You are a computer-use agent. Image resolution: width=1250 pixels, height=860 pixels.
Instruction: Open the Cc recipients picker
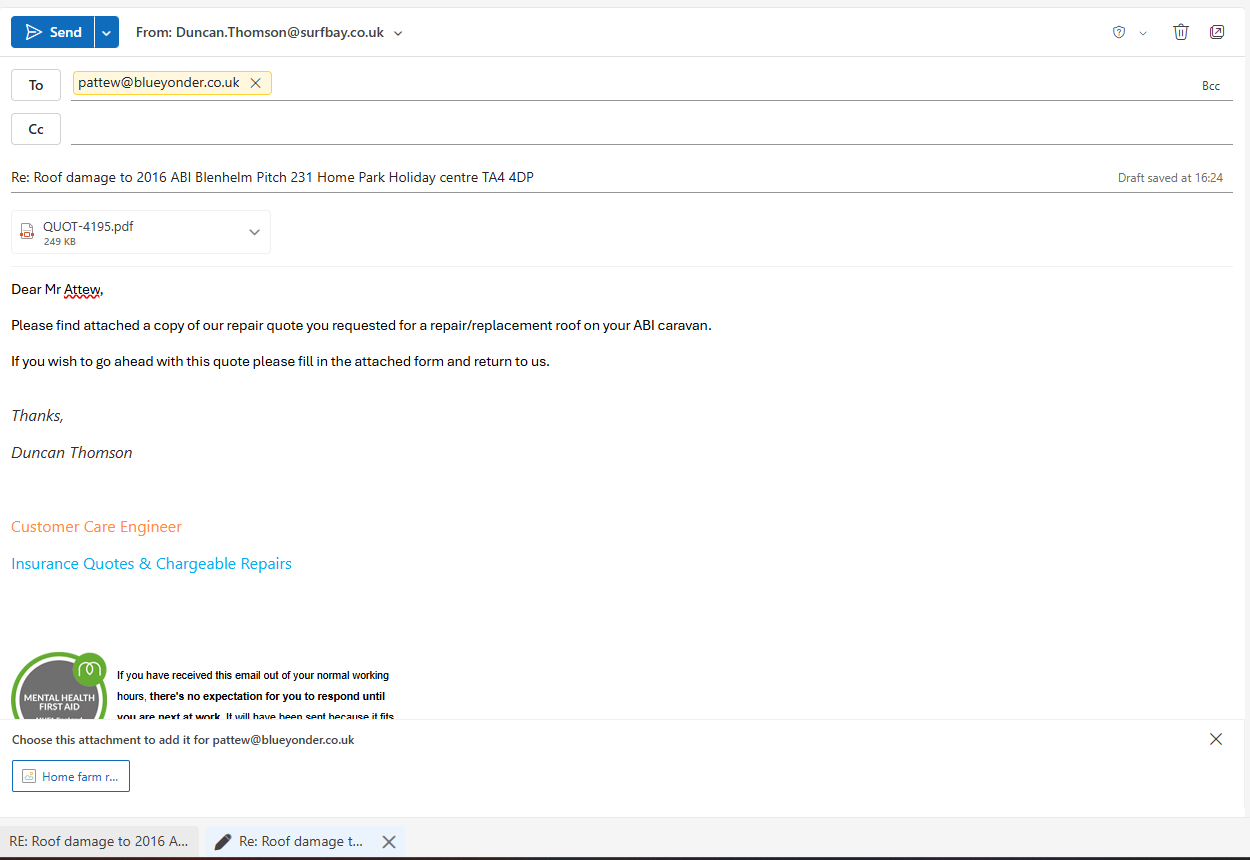point(36,129)
